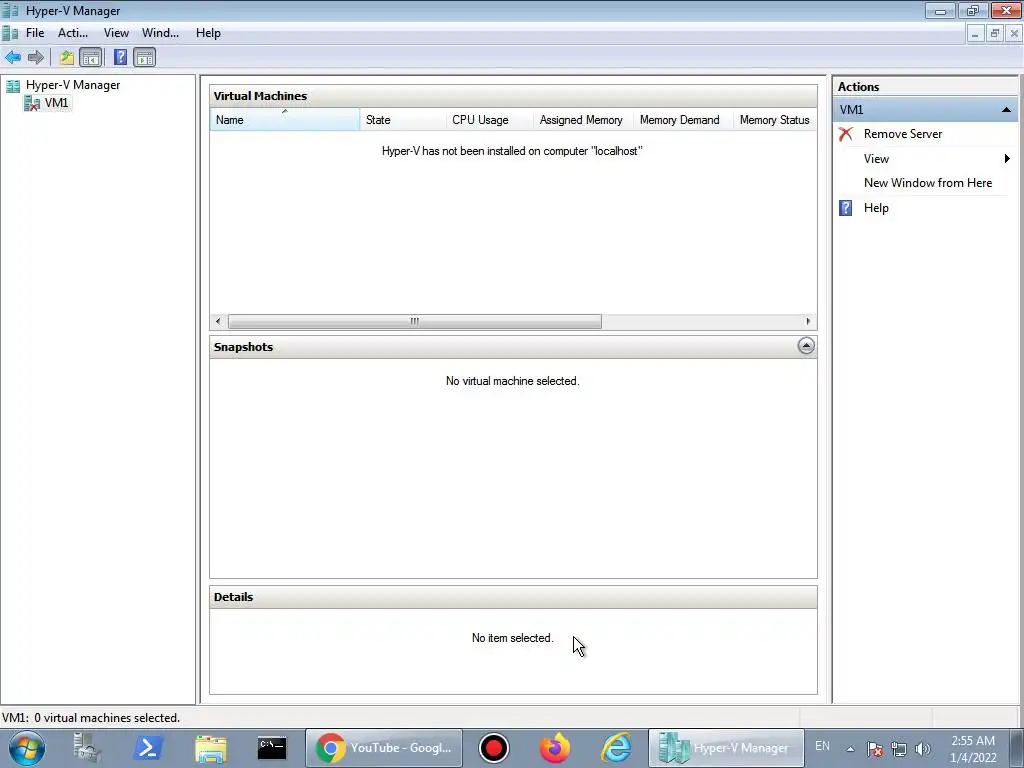Click the blue Help toolbar icon
1024x768 pixels.
tap(120, 57)
